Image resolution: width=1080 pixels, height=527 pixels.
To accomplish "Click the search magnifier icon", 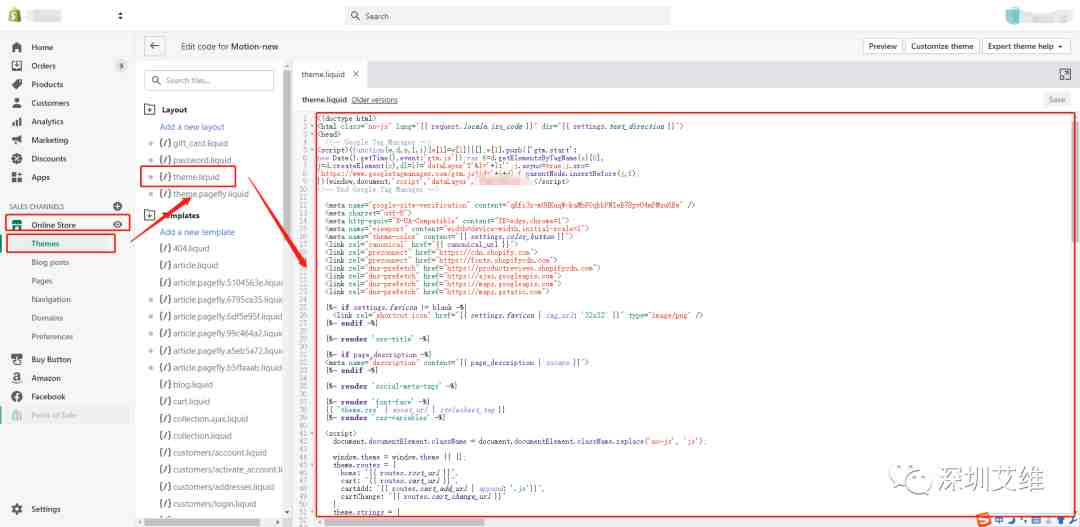I will [x=355, y=15].
